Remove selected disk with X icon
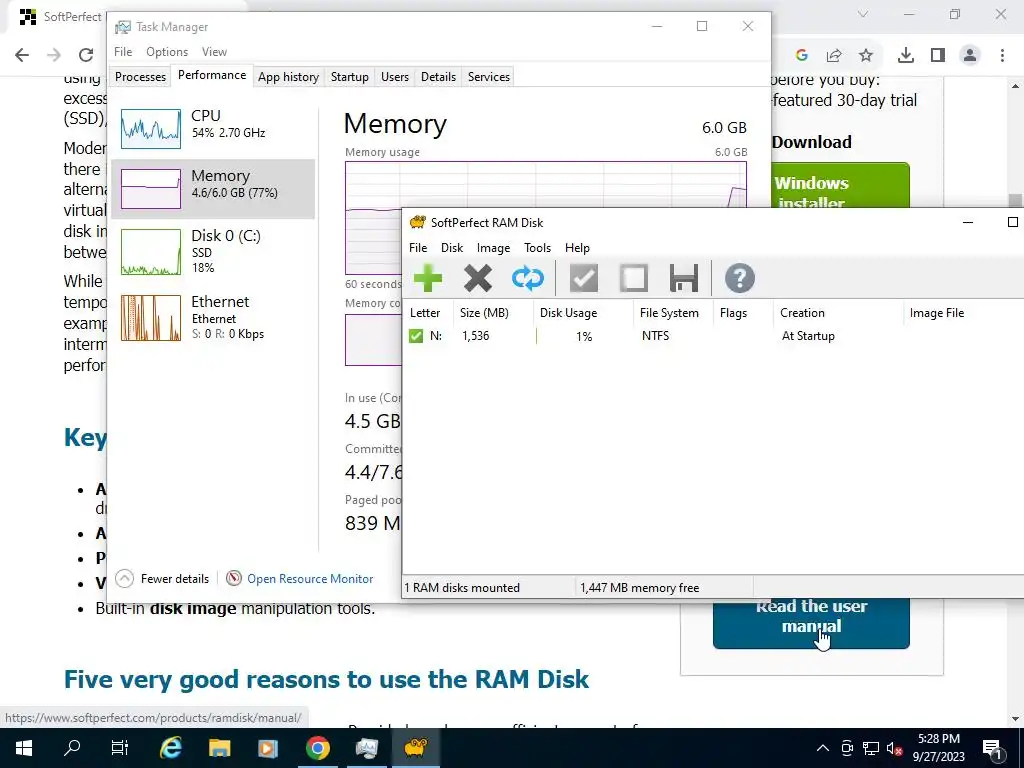This screenshot has width=1024, height=768. 478,278
